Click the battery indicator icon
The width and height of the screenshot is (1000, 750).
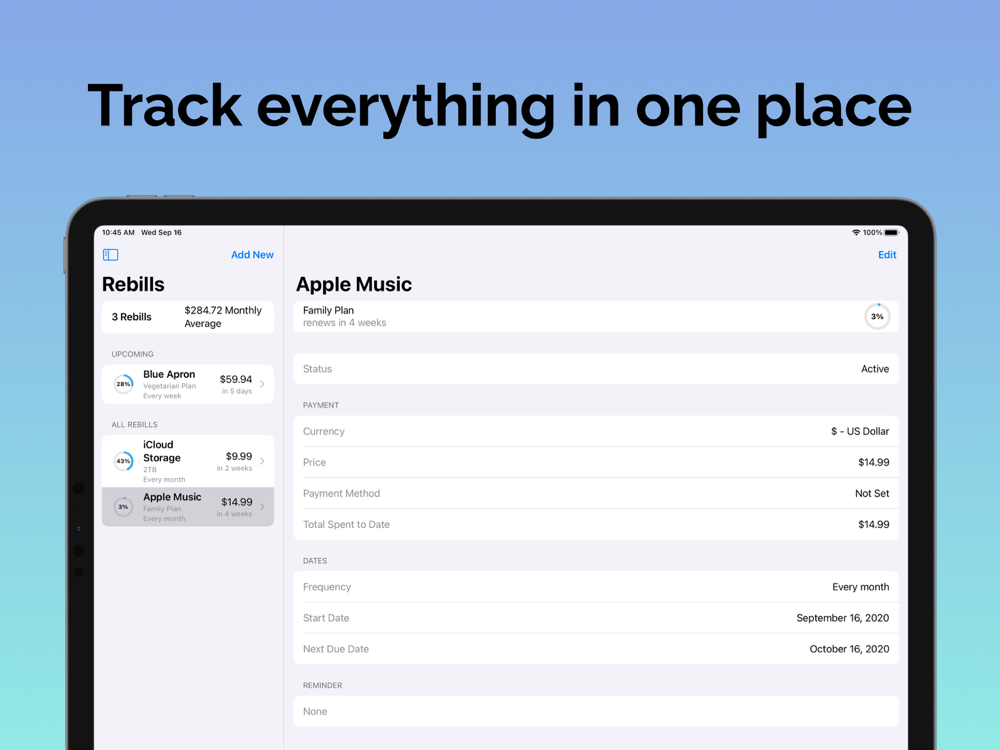[892, 233]
